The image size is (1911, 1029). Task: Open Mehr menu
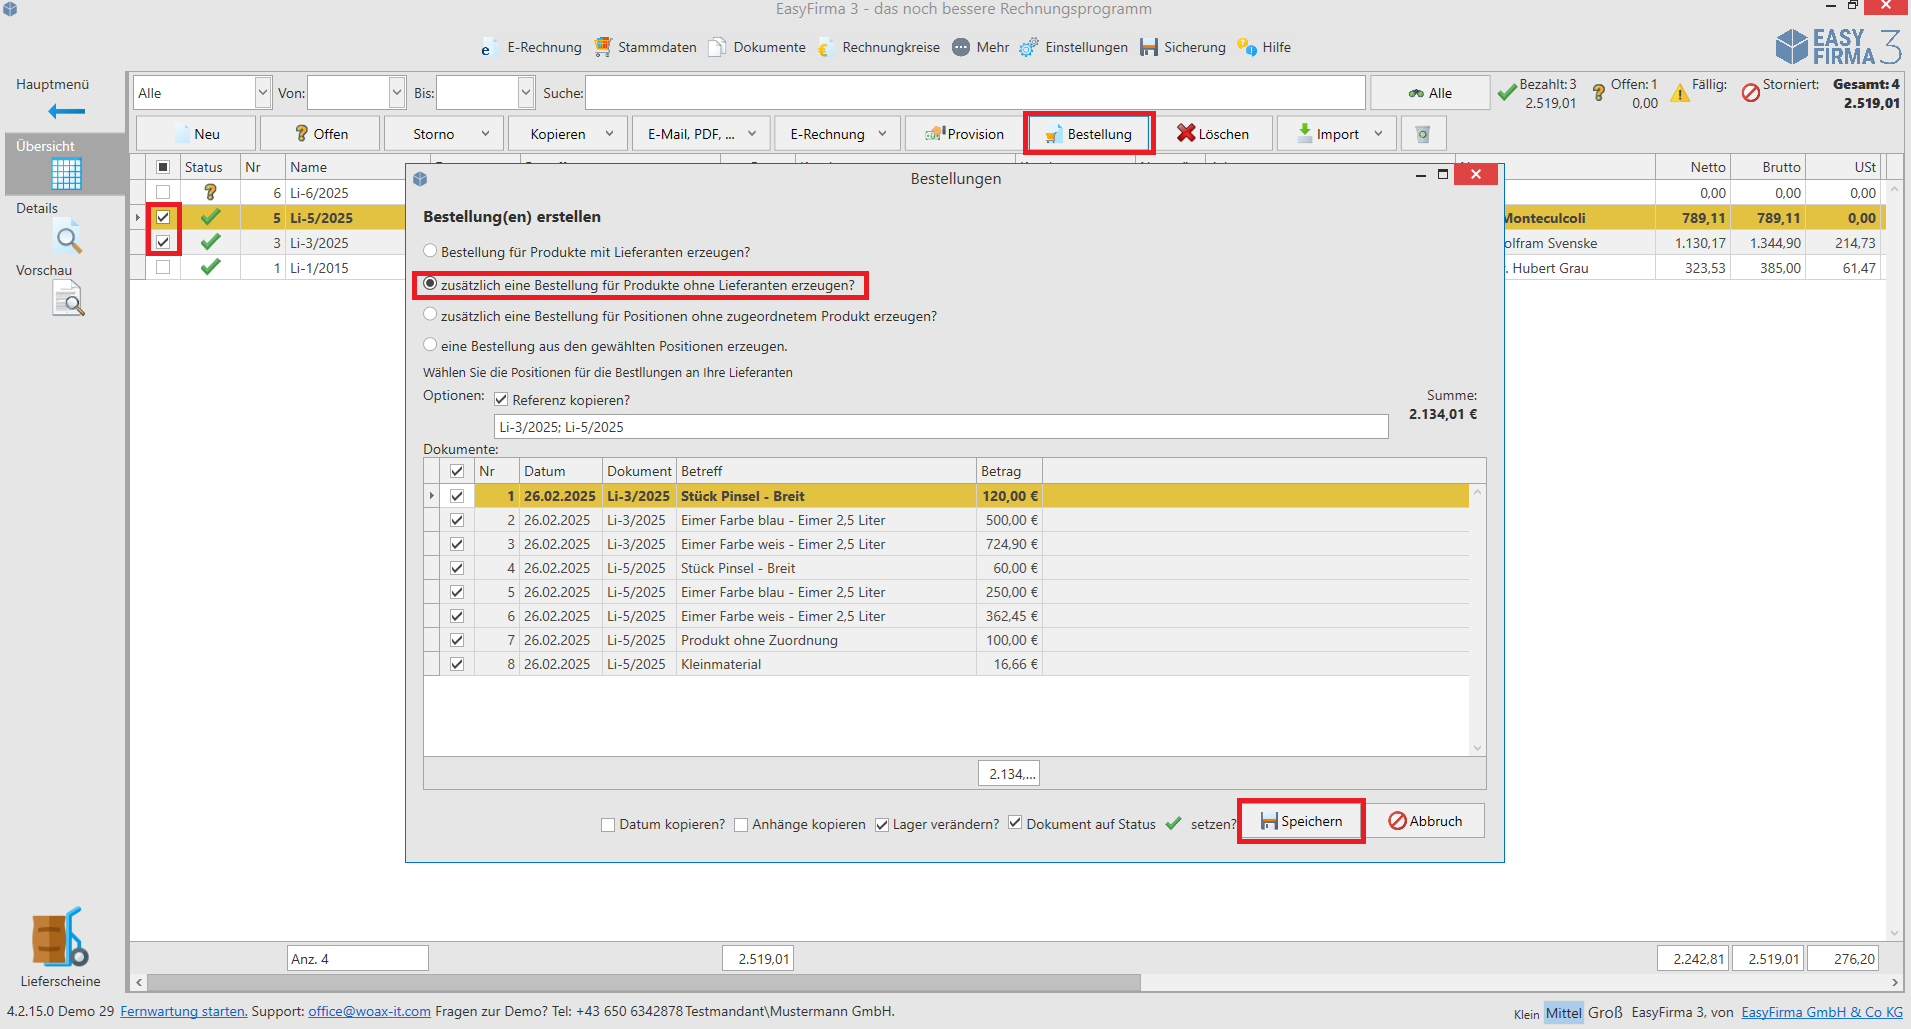tap(981, 47)
